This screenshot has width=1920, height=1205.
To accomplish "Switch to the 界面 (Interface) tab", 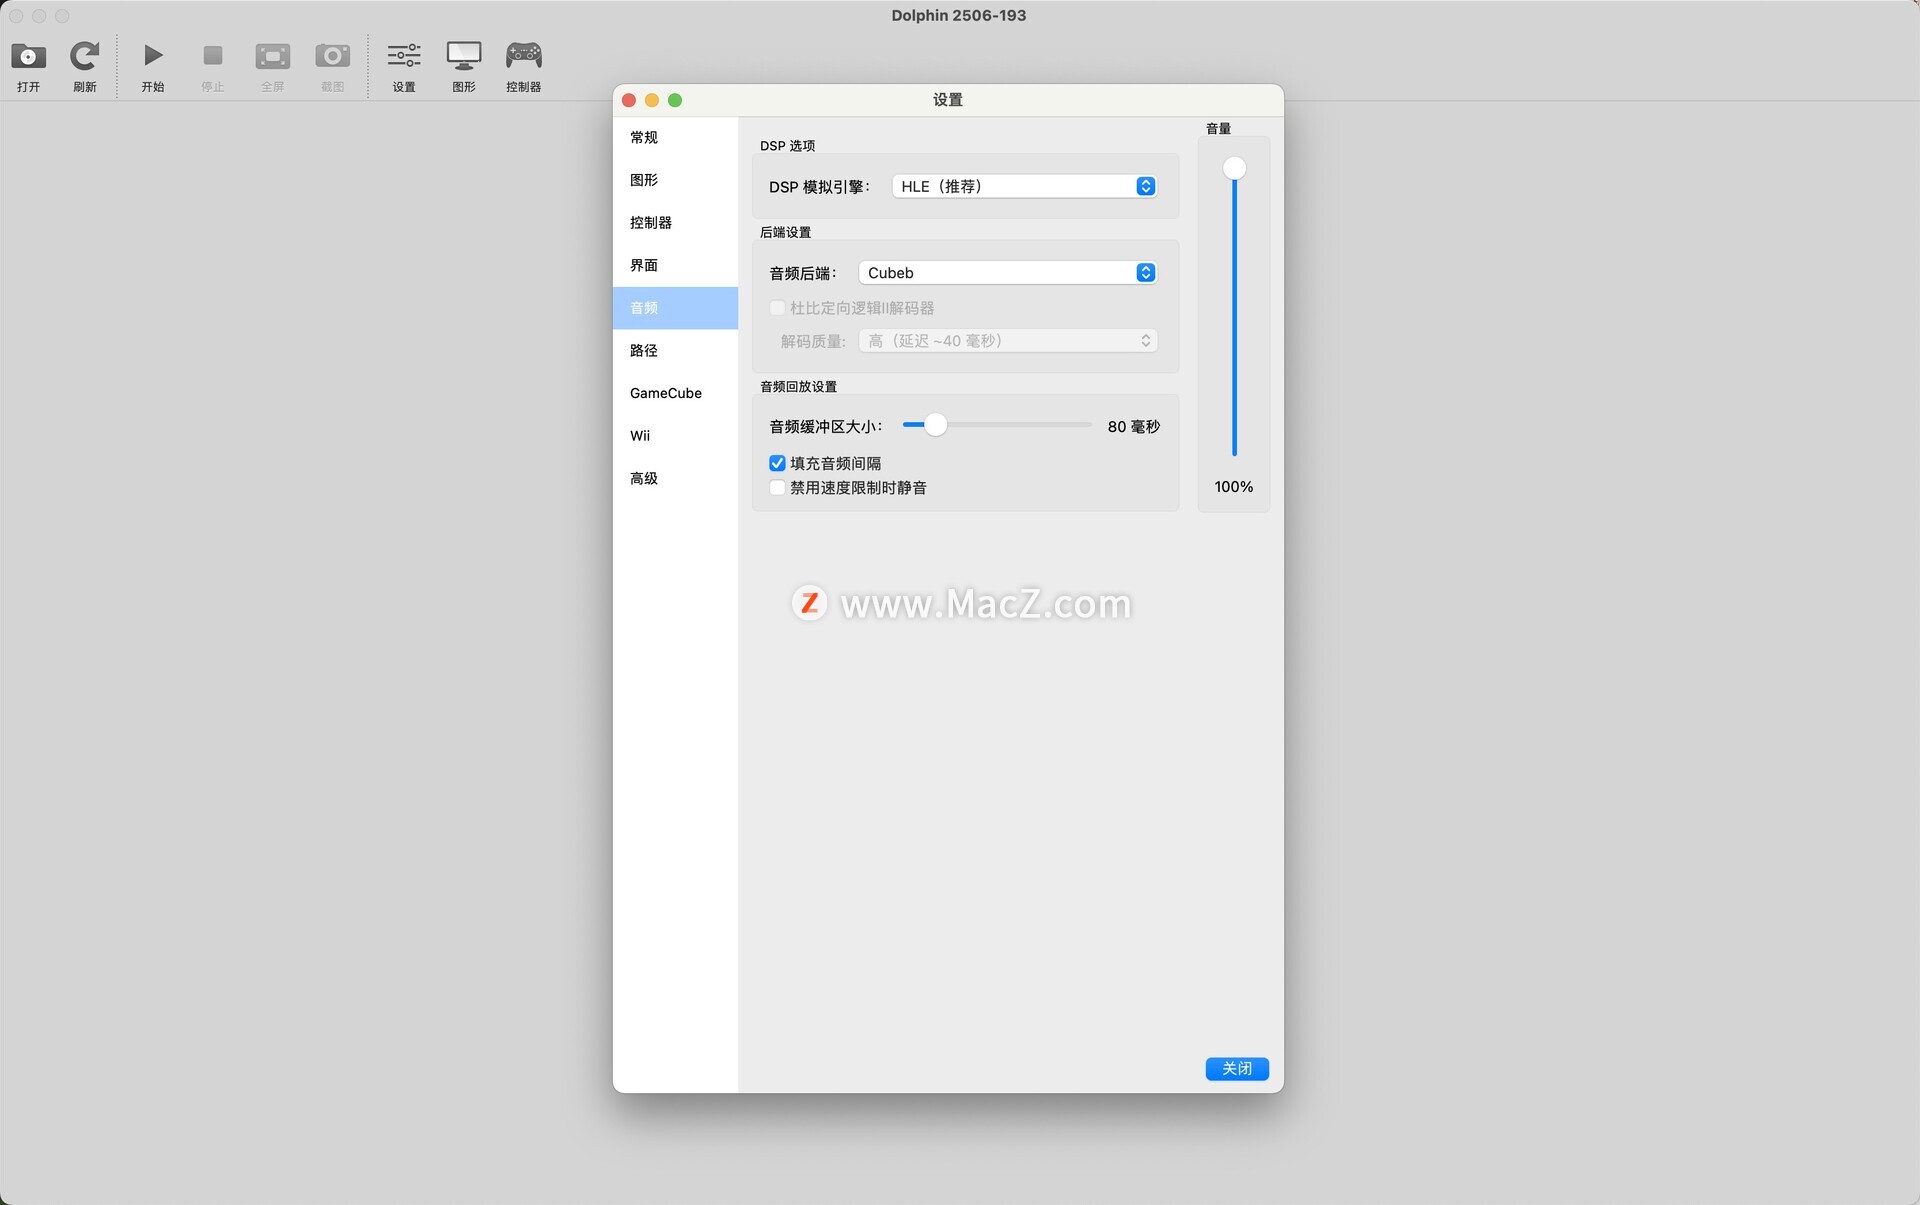I will point(675,265).
